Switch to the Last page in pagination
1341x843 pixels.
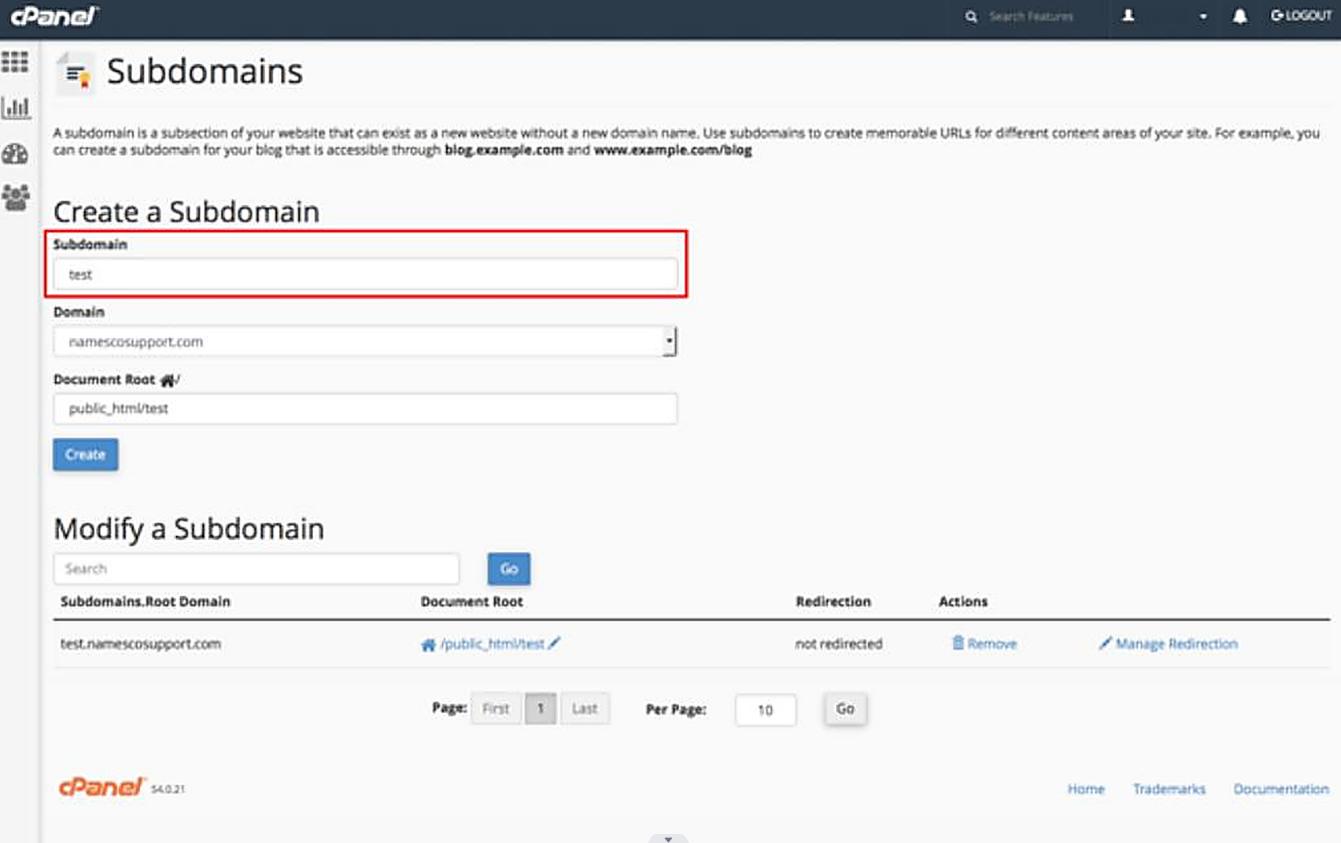[x=584, y=707]
